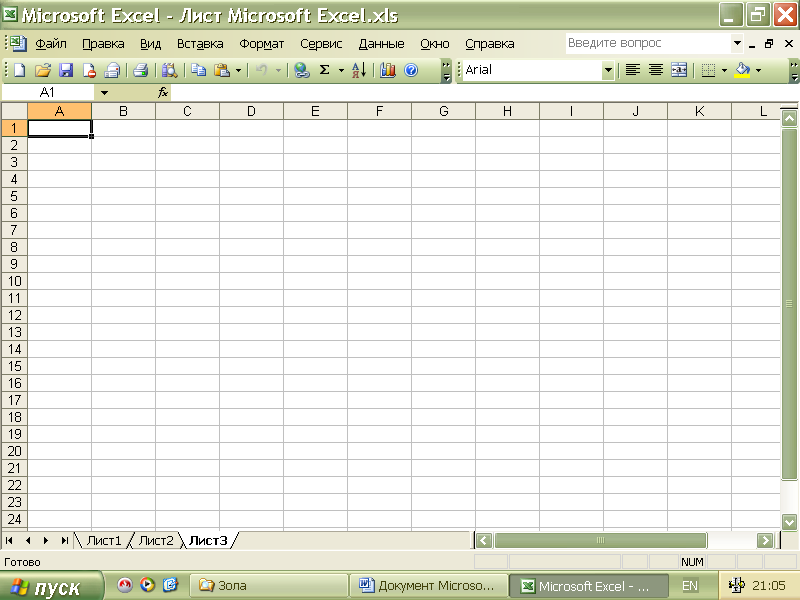Select the column D header
The image size is (800, 600).
coord(251,111)
